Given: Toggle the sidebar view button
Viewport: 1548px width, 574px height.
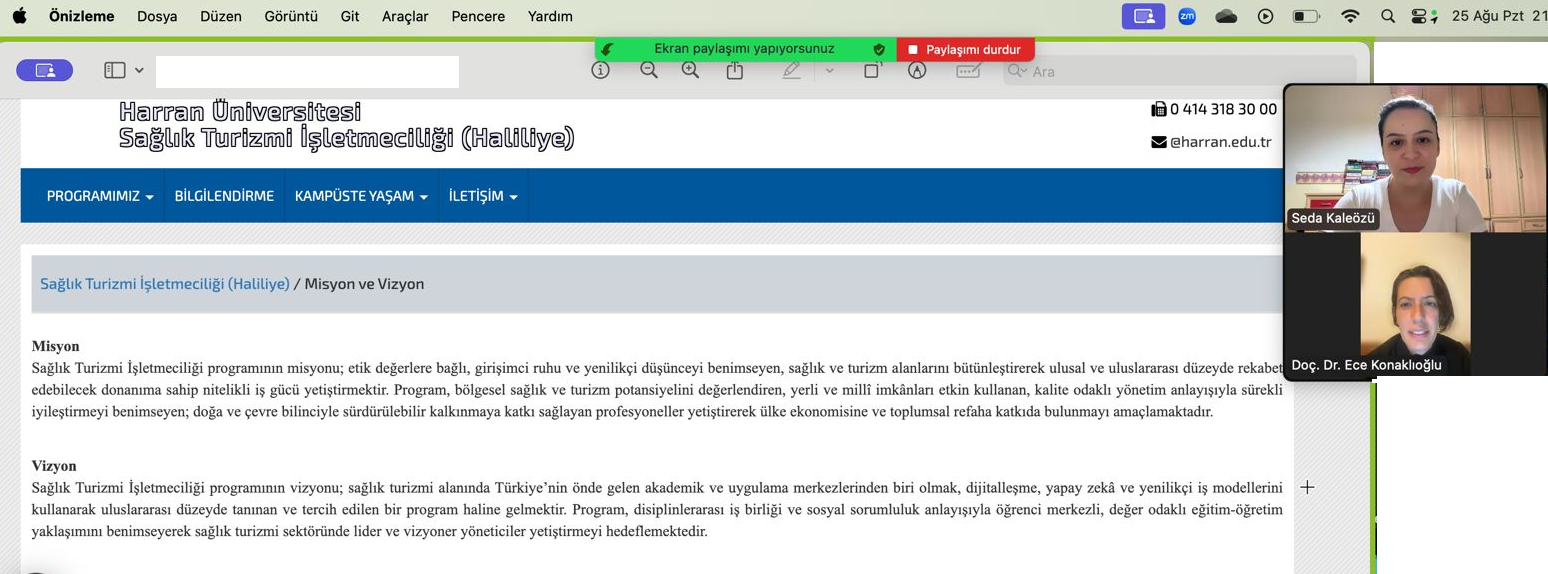Looking at the screenshot, I should (115, 70).
